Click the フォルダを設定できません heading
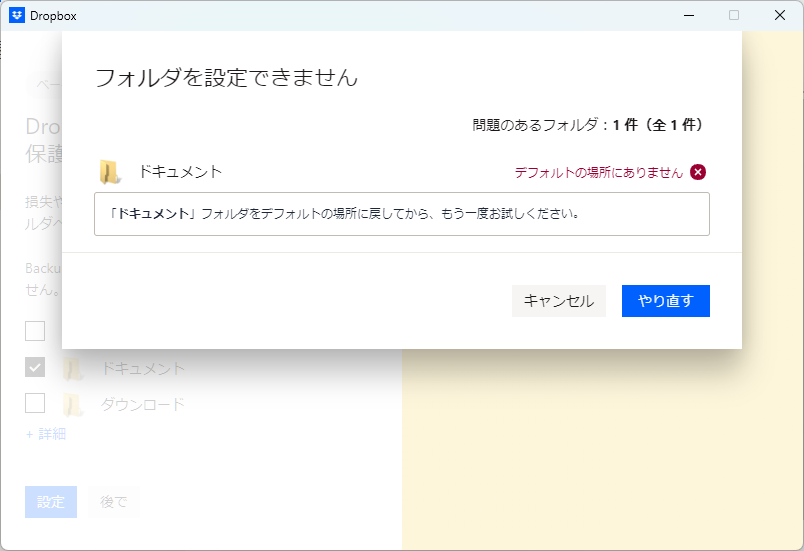The height and width of the screenshot is (551, 804). click(x=227, y=78)
